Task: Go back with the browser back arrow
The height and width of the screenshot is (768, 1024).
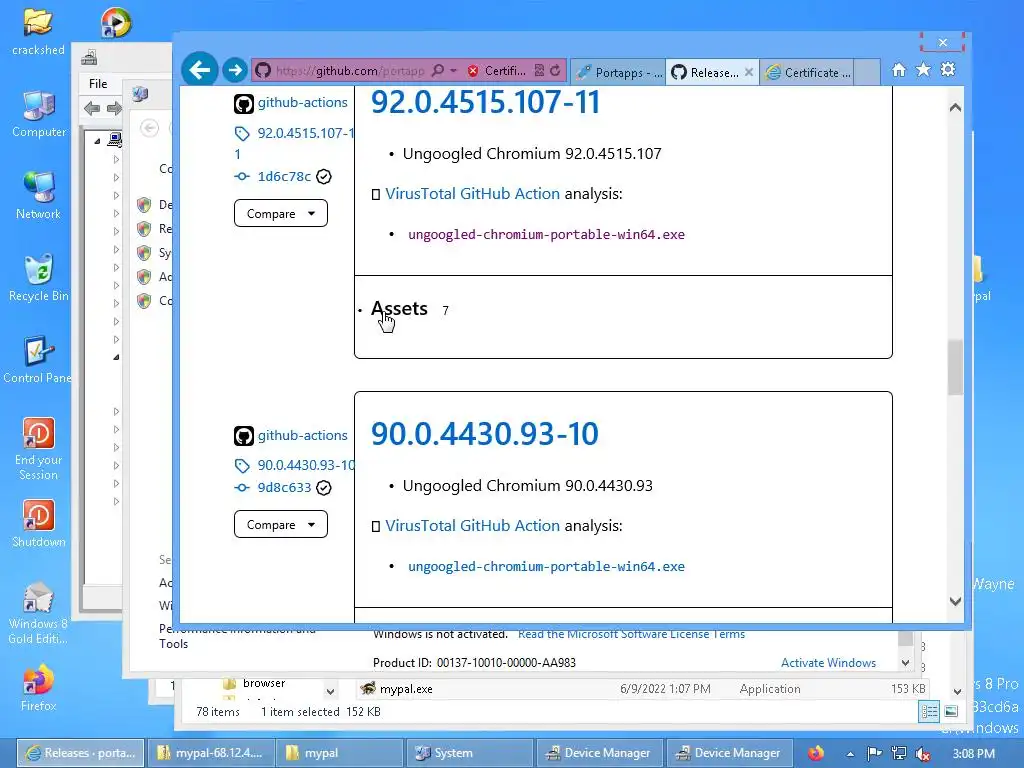Action: point(199,69)
